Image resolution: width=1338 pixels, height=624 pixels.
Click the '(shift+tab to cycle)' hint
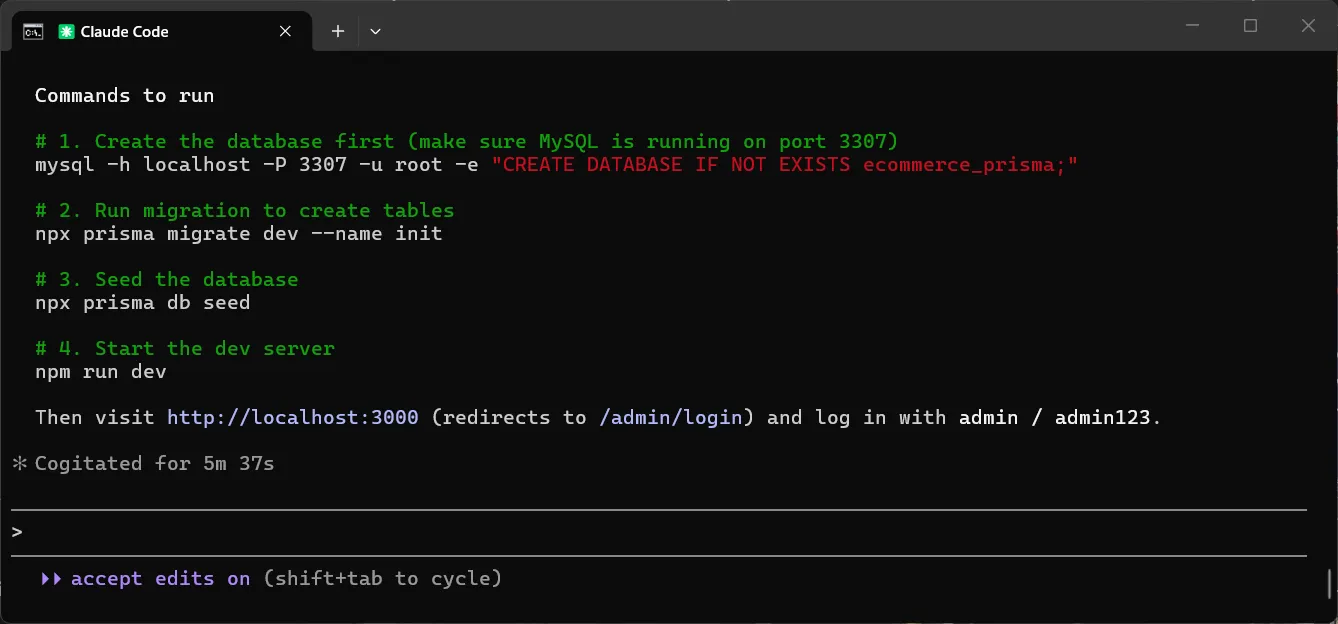coord(383,578)
